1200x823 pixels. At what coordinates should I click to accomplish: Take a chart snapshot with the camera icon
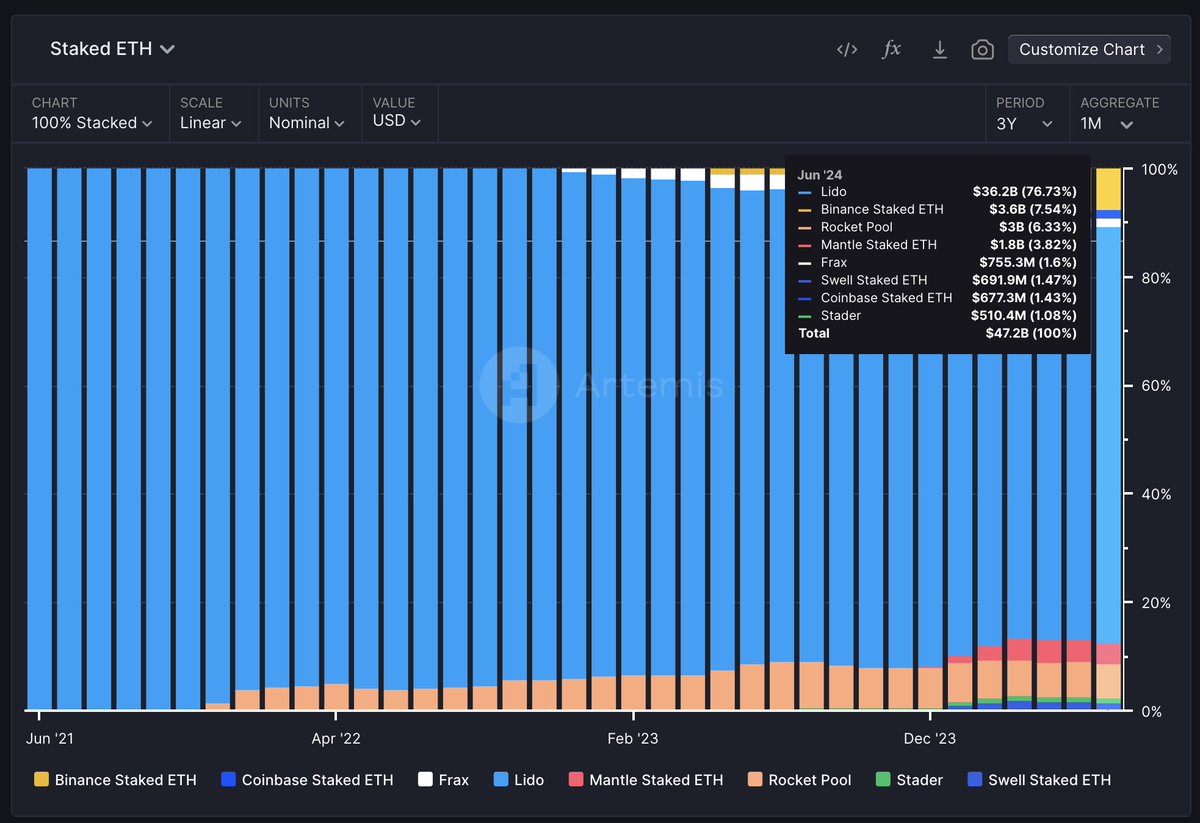[982, 48]
